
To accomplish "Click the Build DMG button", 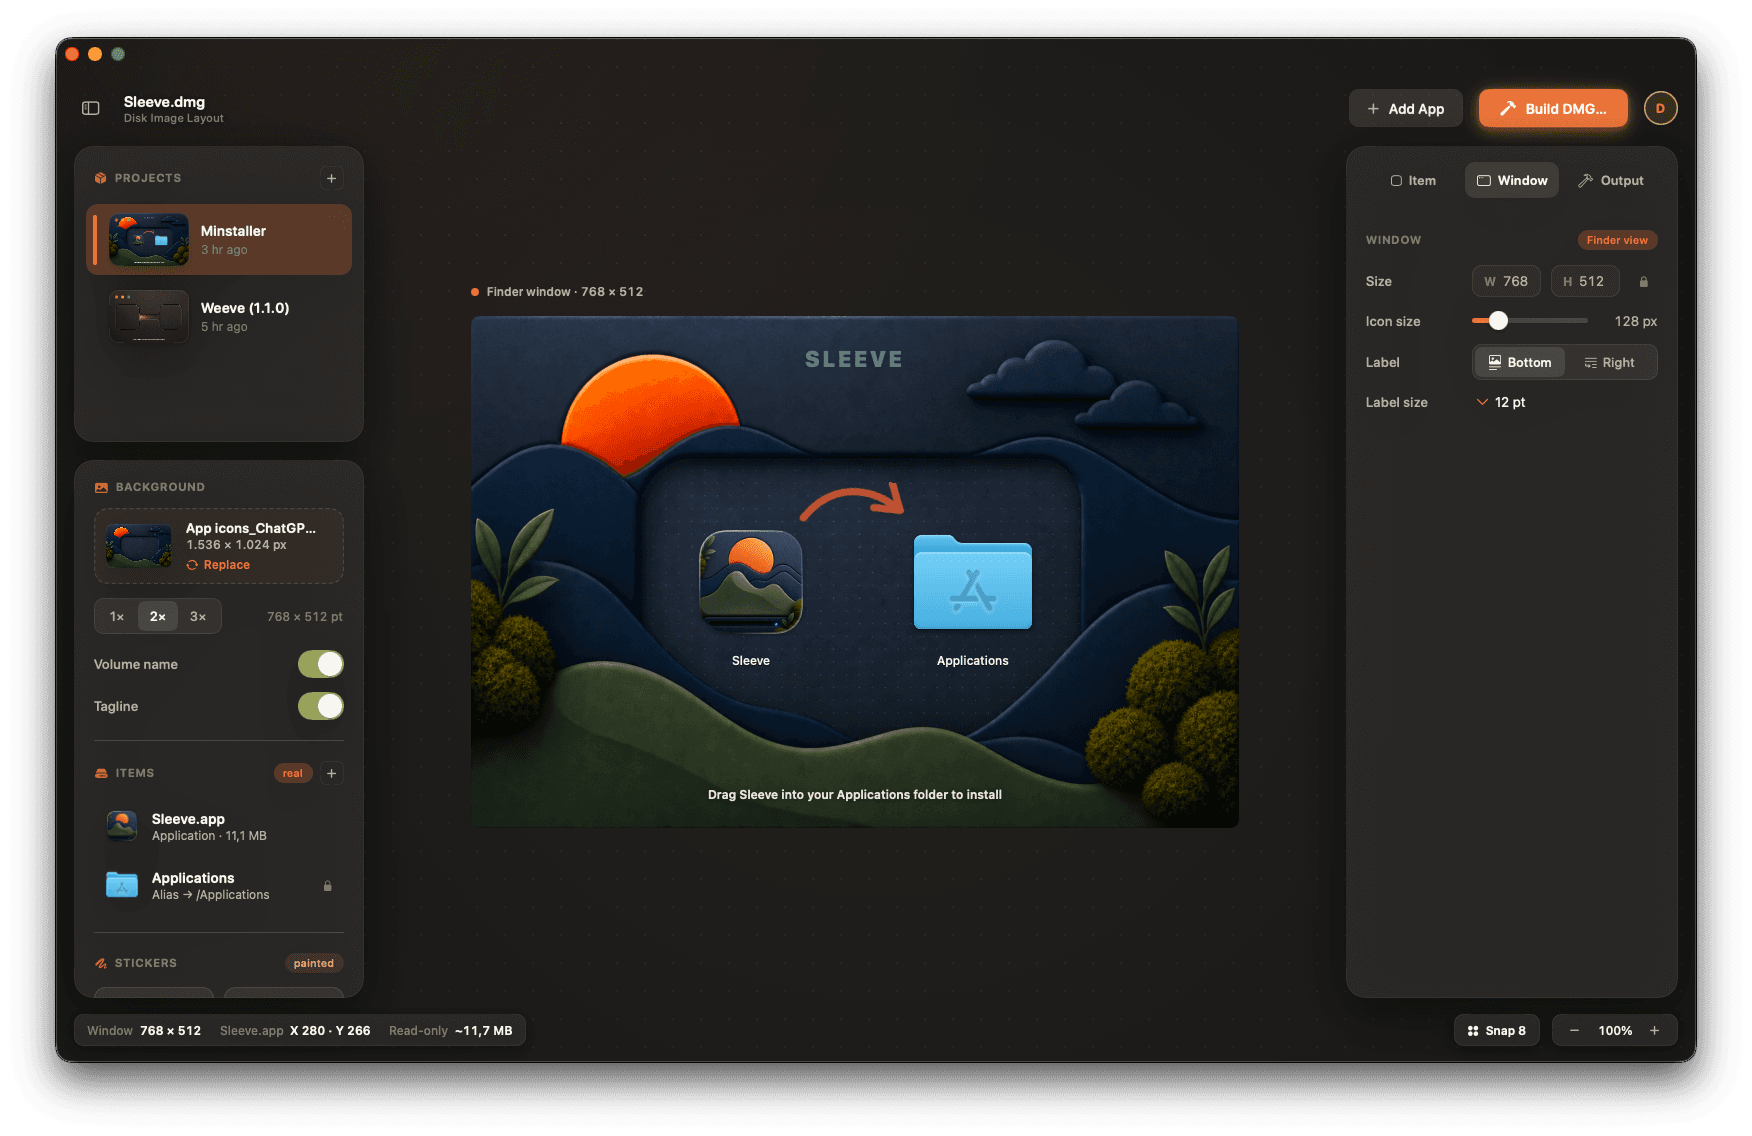I will coord(1553,108).
